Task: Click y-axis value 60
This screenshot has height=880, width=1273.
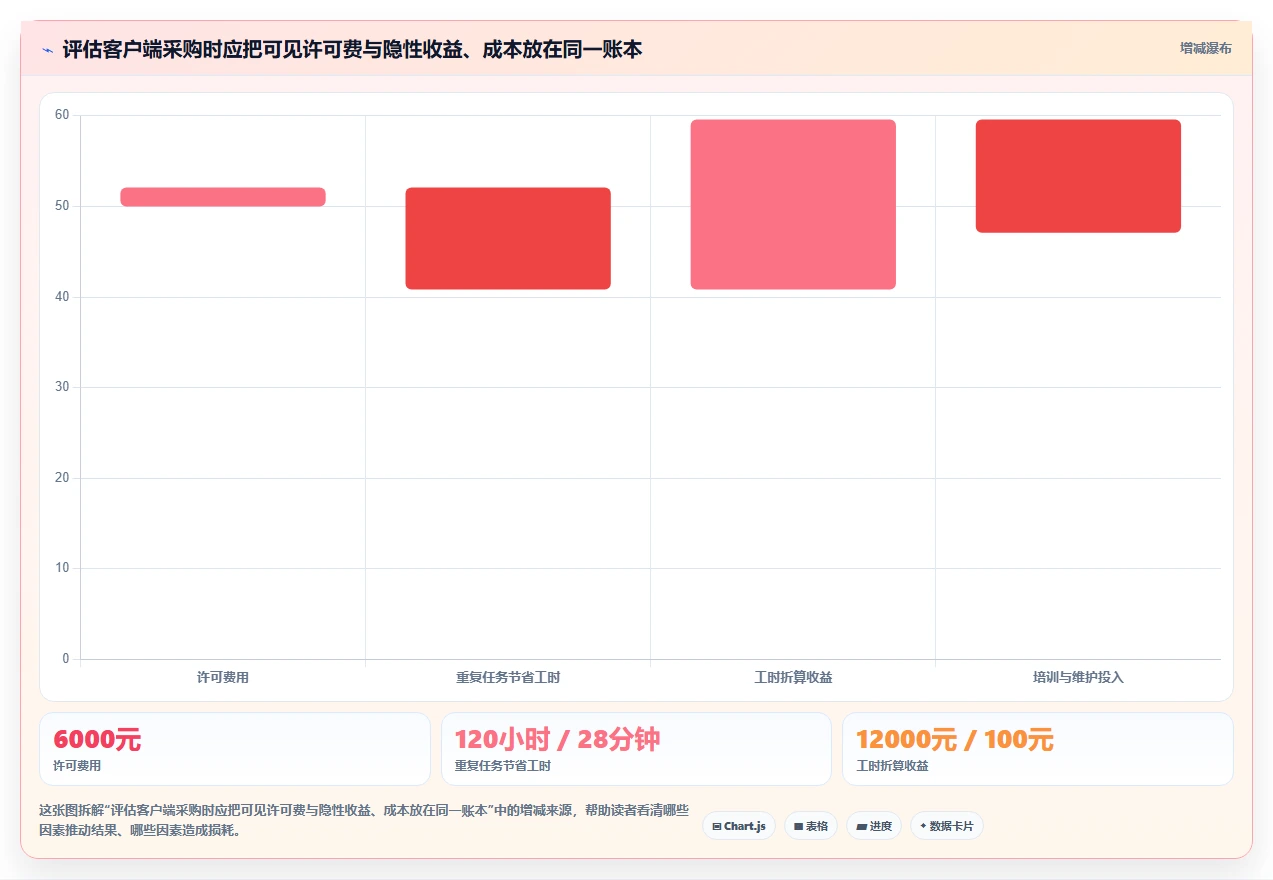Action: 62,115
